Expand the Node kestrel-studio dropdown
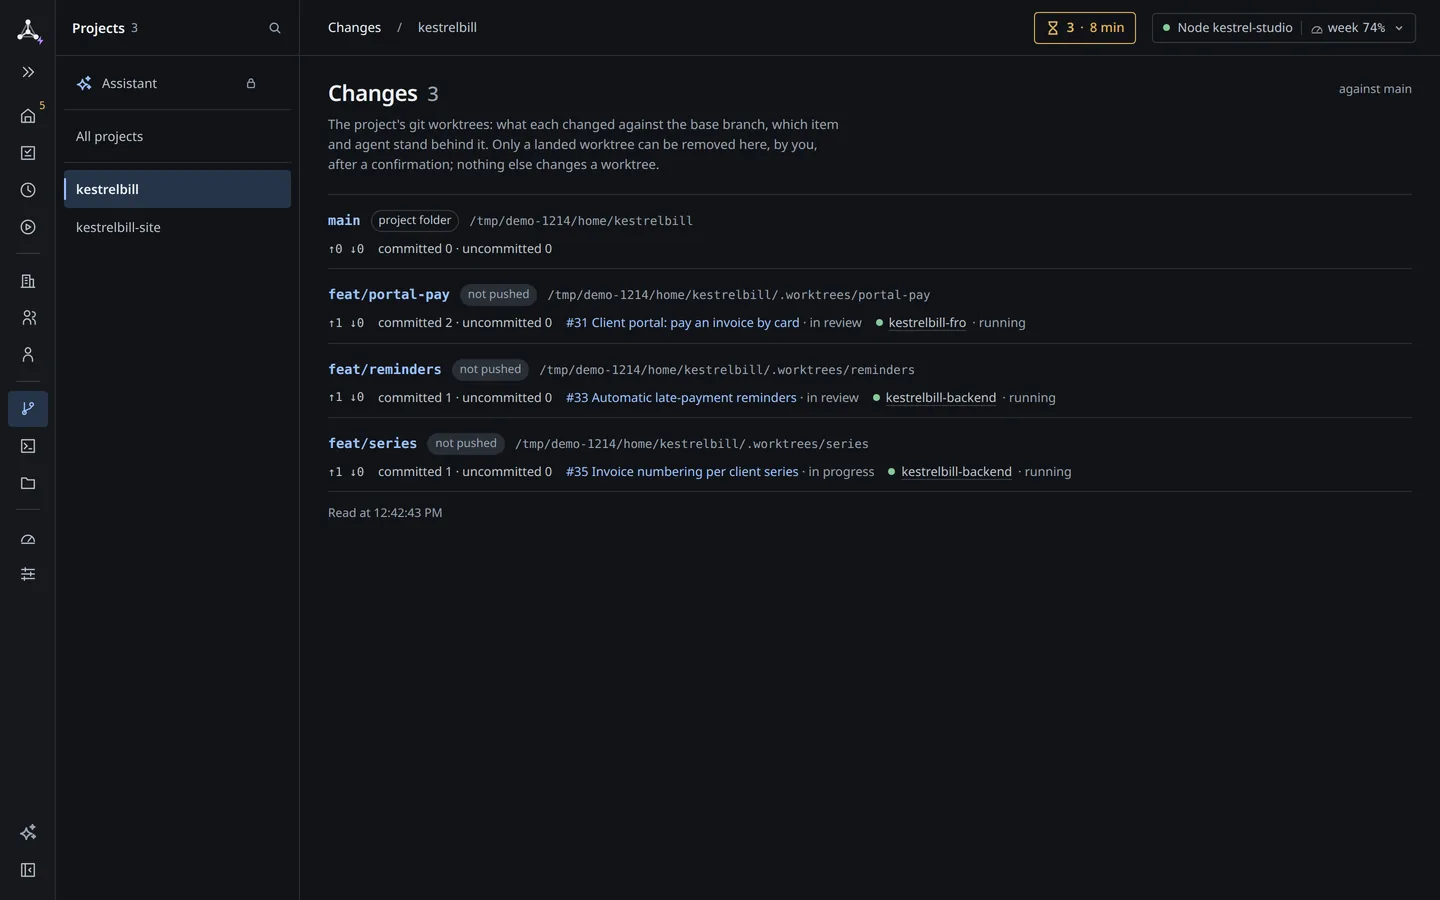Screen dimensions: 1440x900 (x=1284, y=28)
